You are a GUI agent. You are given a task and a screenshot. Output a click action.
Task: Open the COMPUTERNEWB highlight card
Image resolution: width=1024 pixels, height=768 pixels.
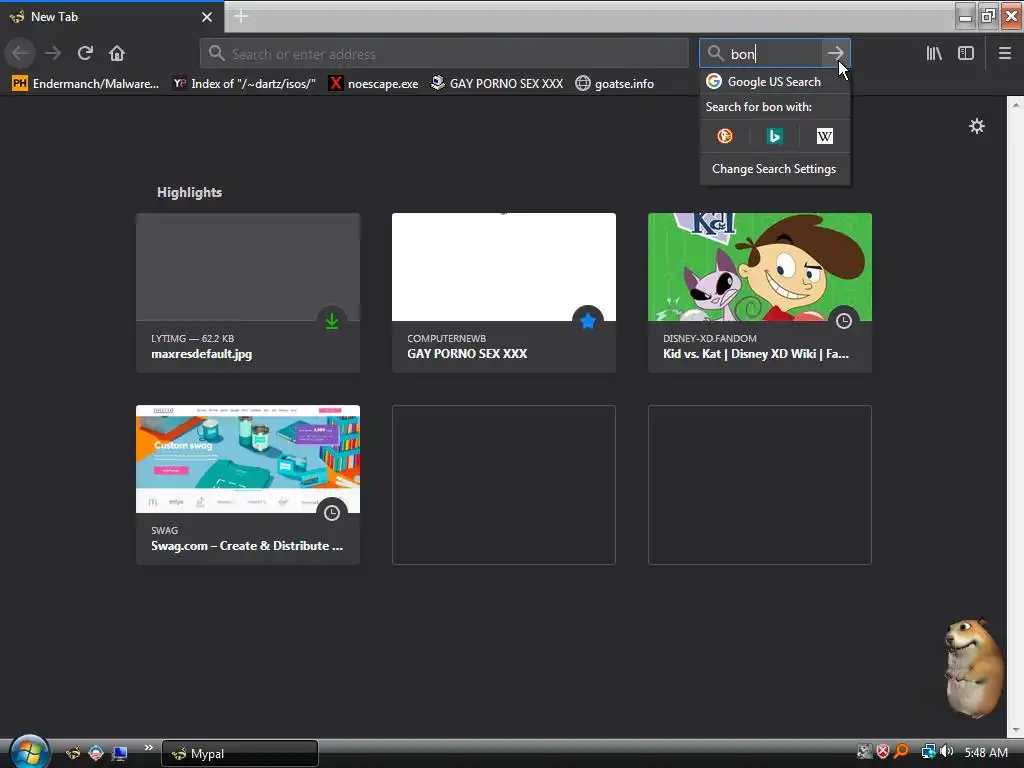(x=504, y=293)
